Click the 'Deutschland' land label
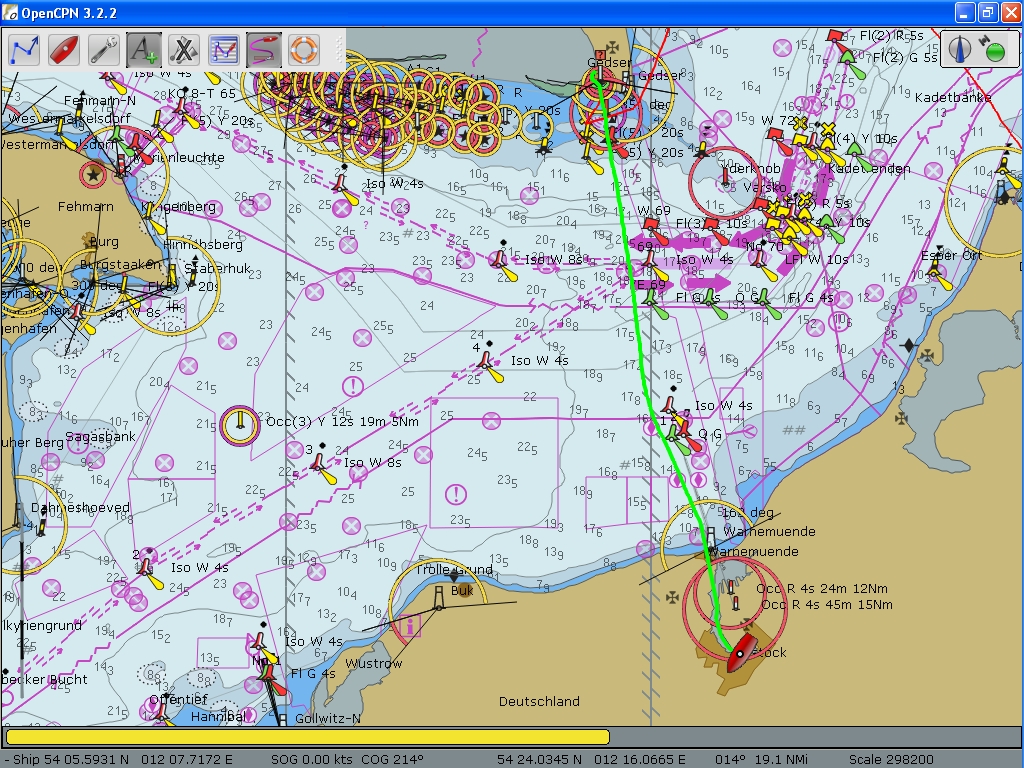Screen dimensions: 1024x768 (539, 701)
